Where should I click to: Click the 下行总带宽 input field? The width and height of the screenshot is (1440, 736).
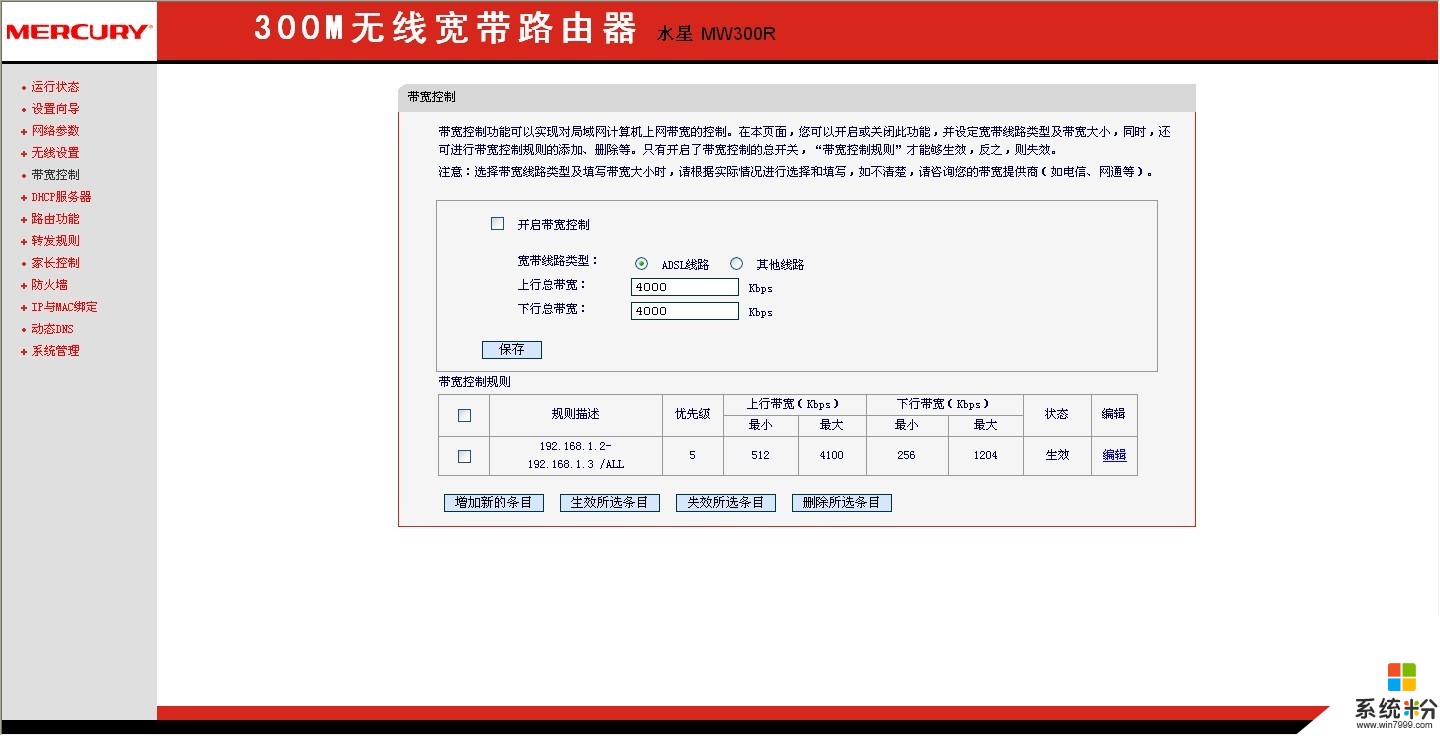point(685,311)
